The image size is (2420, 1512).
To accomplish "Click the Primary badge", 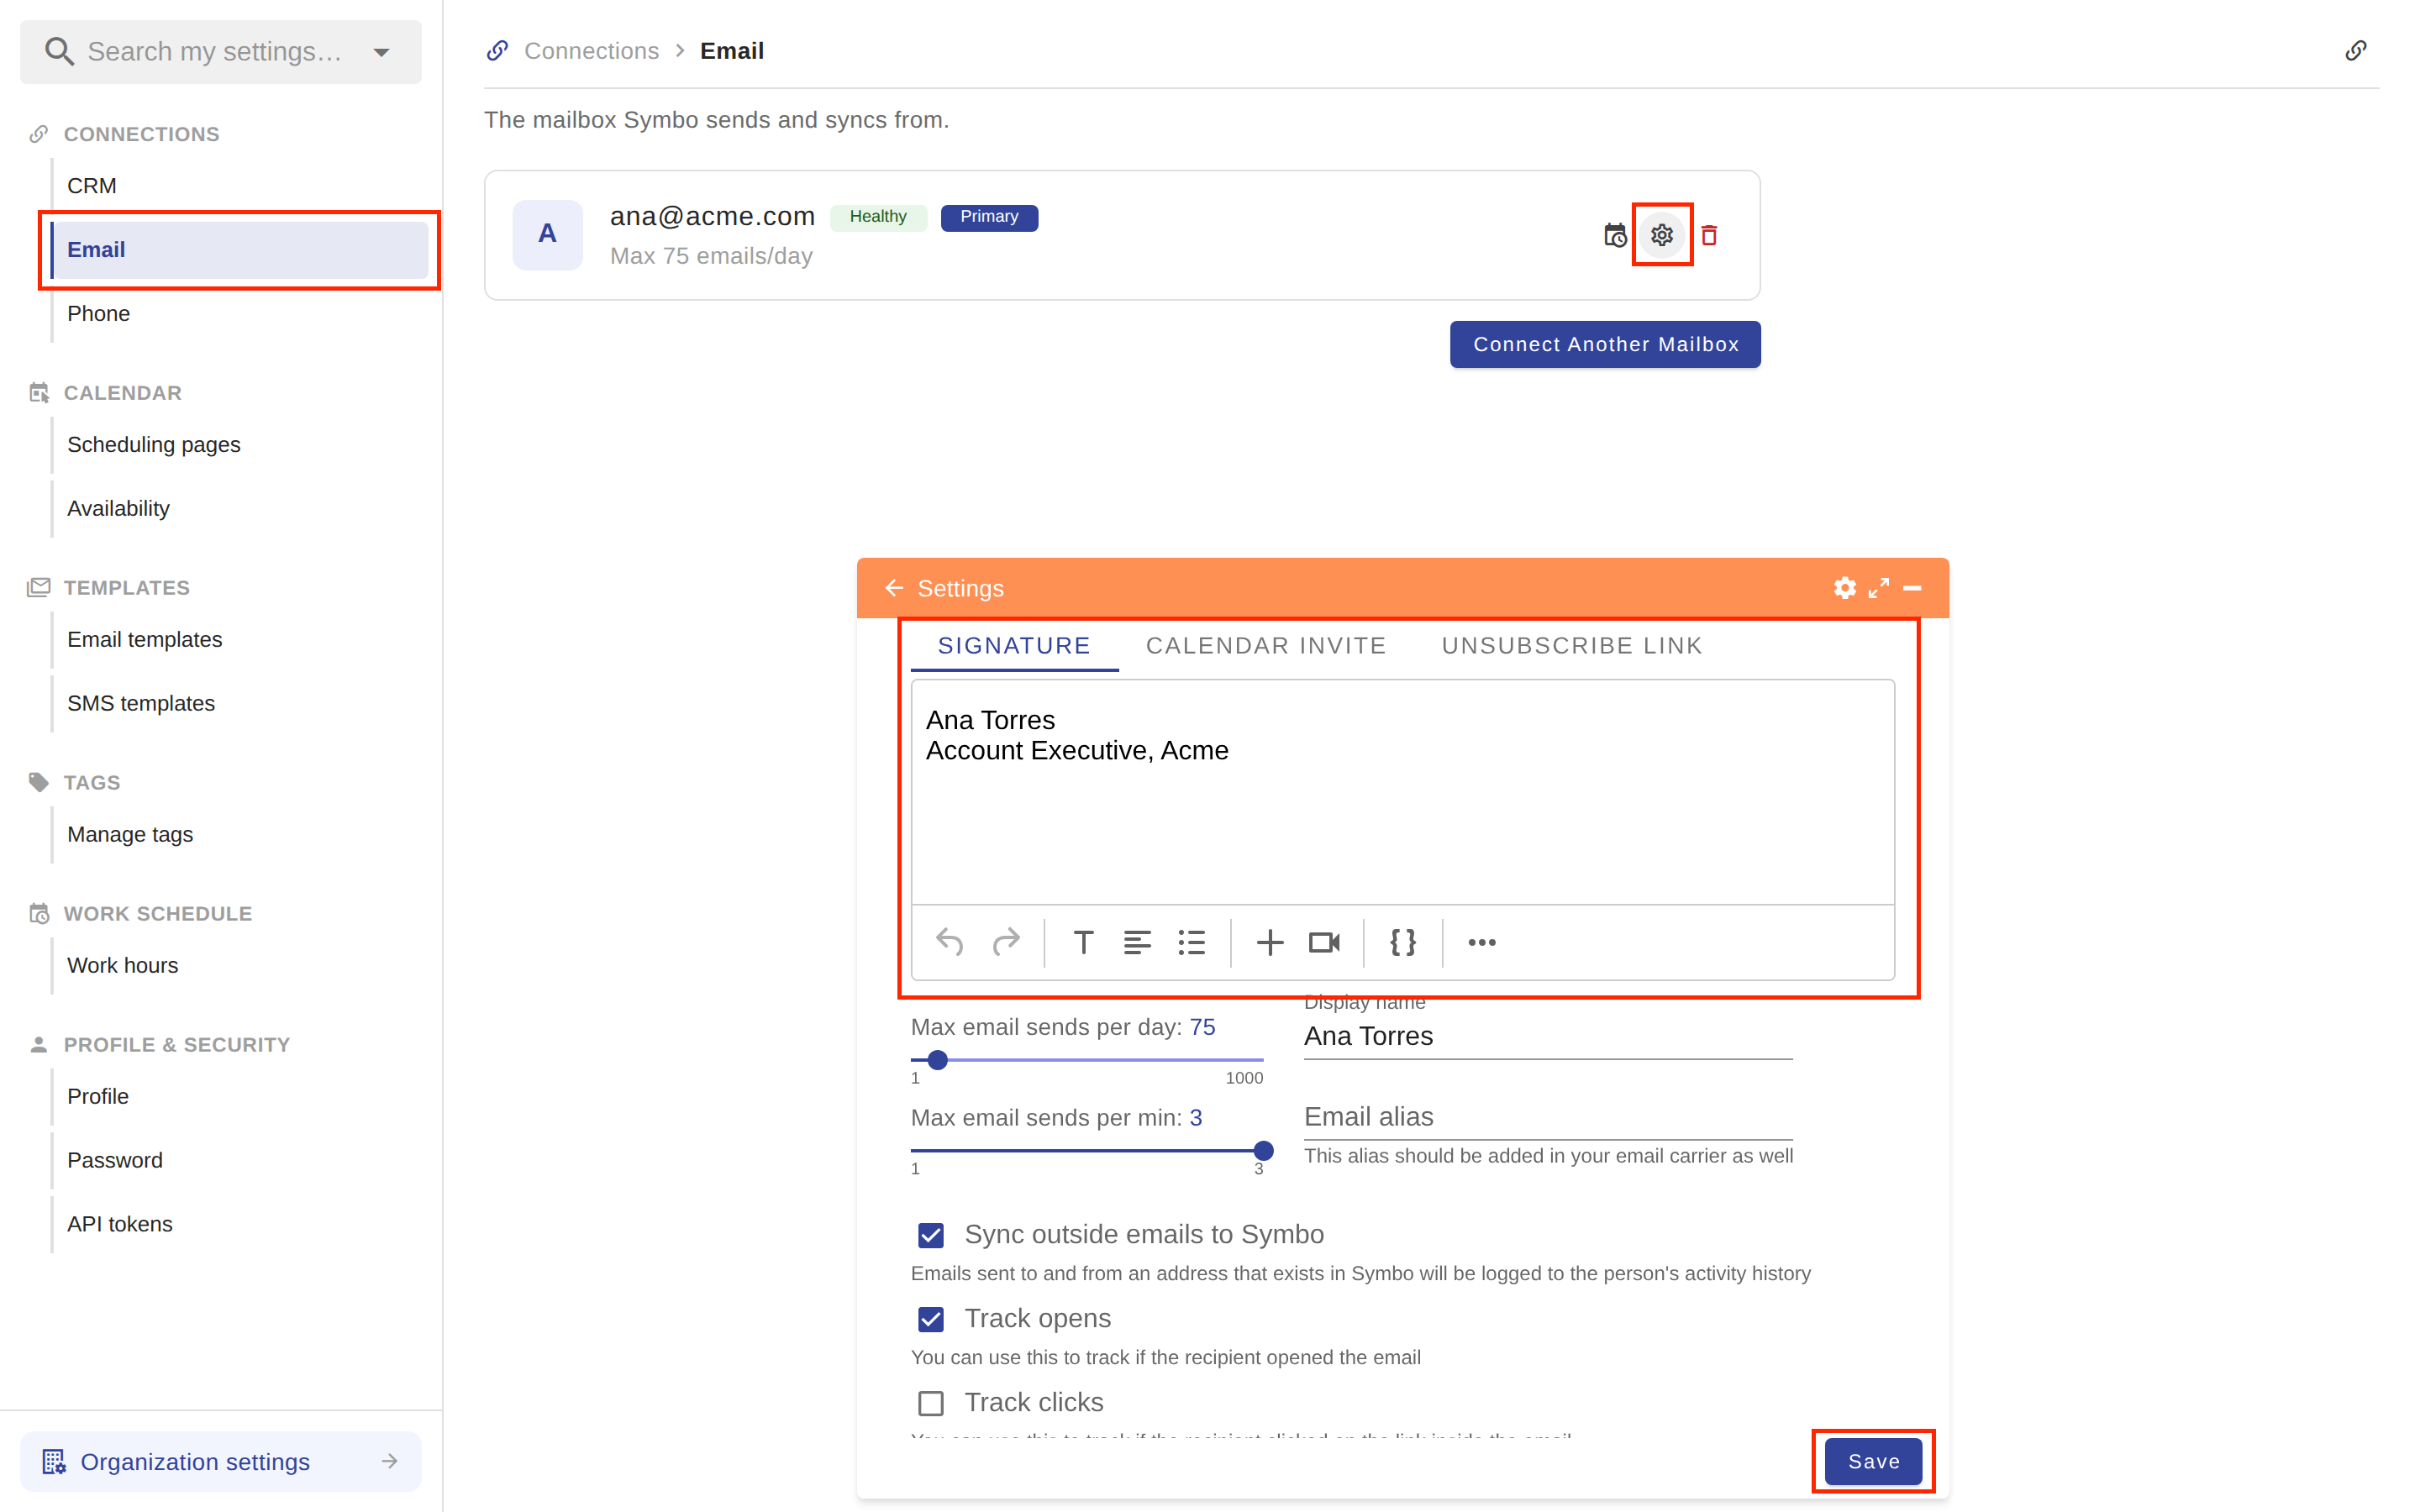I will 989,217.
